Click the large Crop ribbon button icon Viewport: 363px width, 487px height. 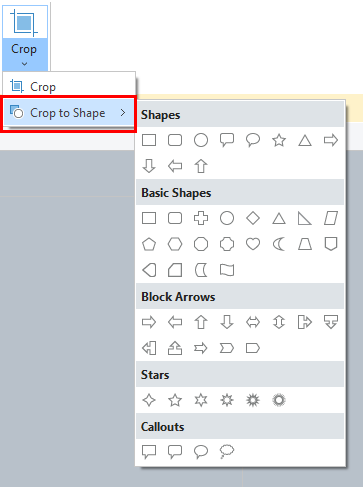tap(24, 23)
